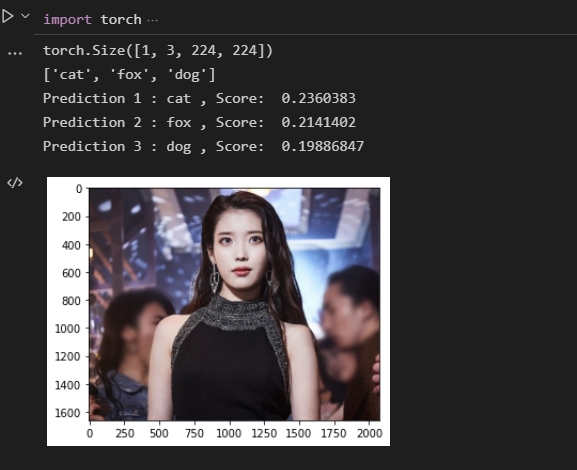Viewport: 577px width, 470px height.
Task: Click the x-axis tick label 2000
Action: (369, 434)
